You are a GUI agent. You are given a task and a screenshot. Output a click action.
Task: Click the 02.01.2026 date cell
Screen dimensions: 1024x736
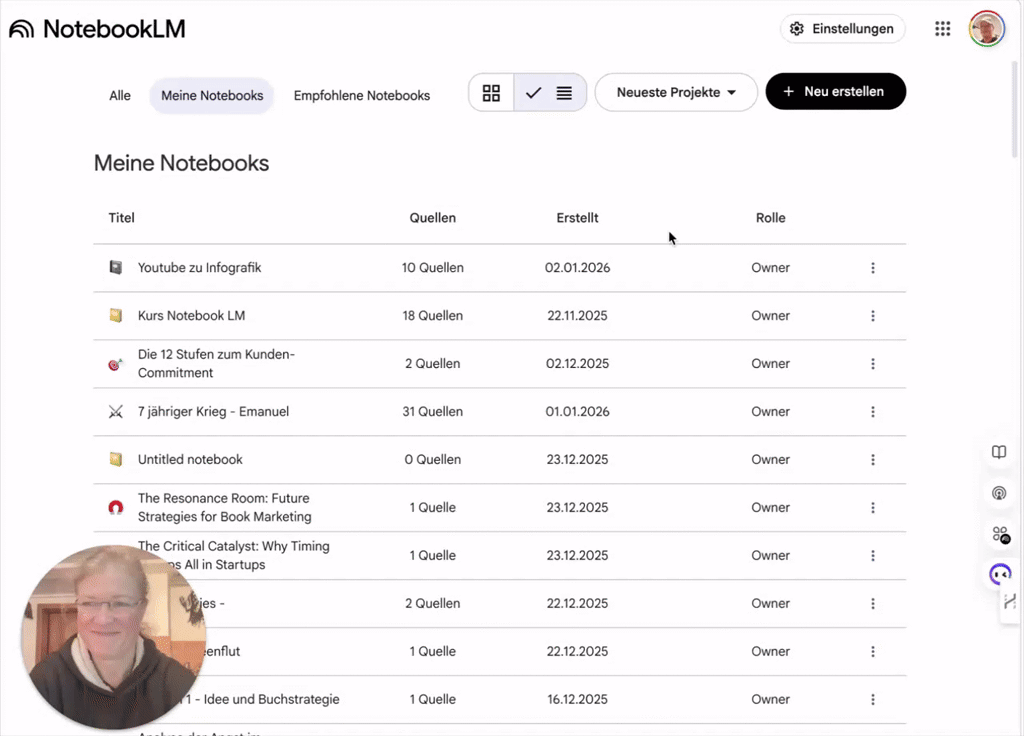577,267
